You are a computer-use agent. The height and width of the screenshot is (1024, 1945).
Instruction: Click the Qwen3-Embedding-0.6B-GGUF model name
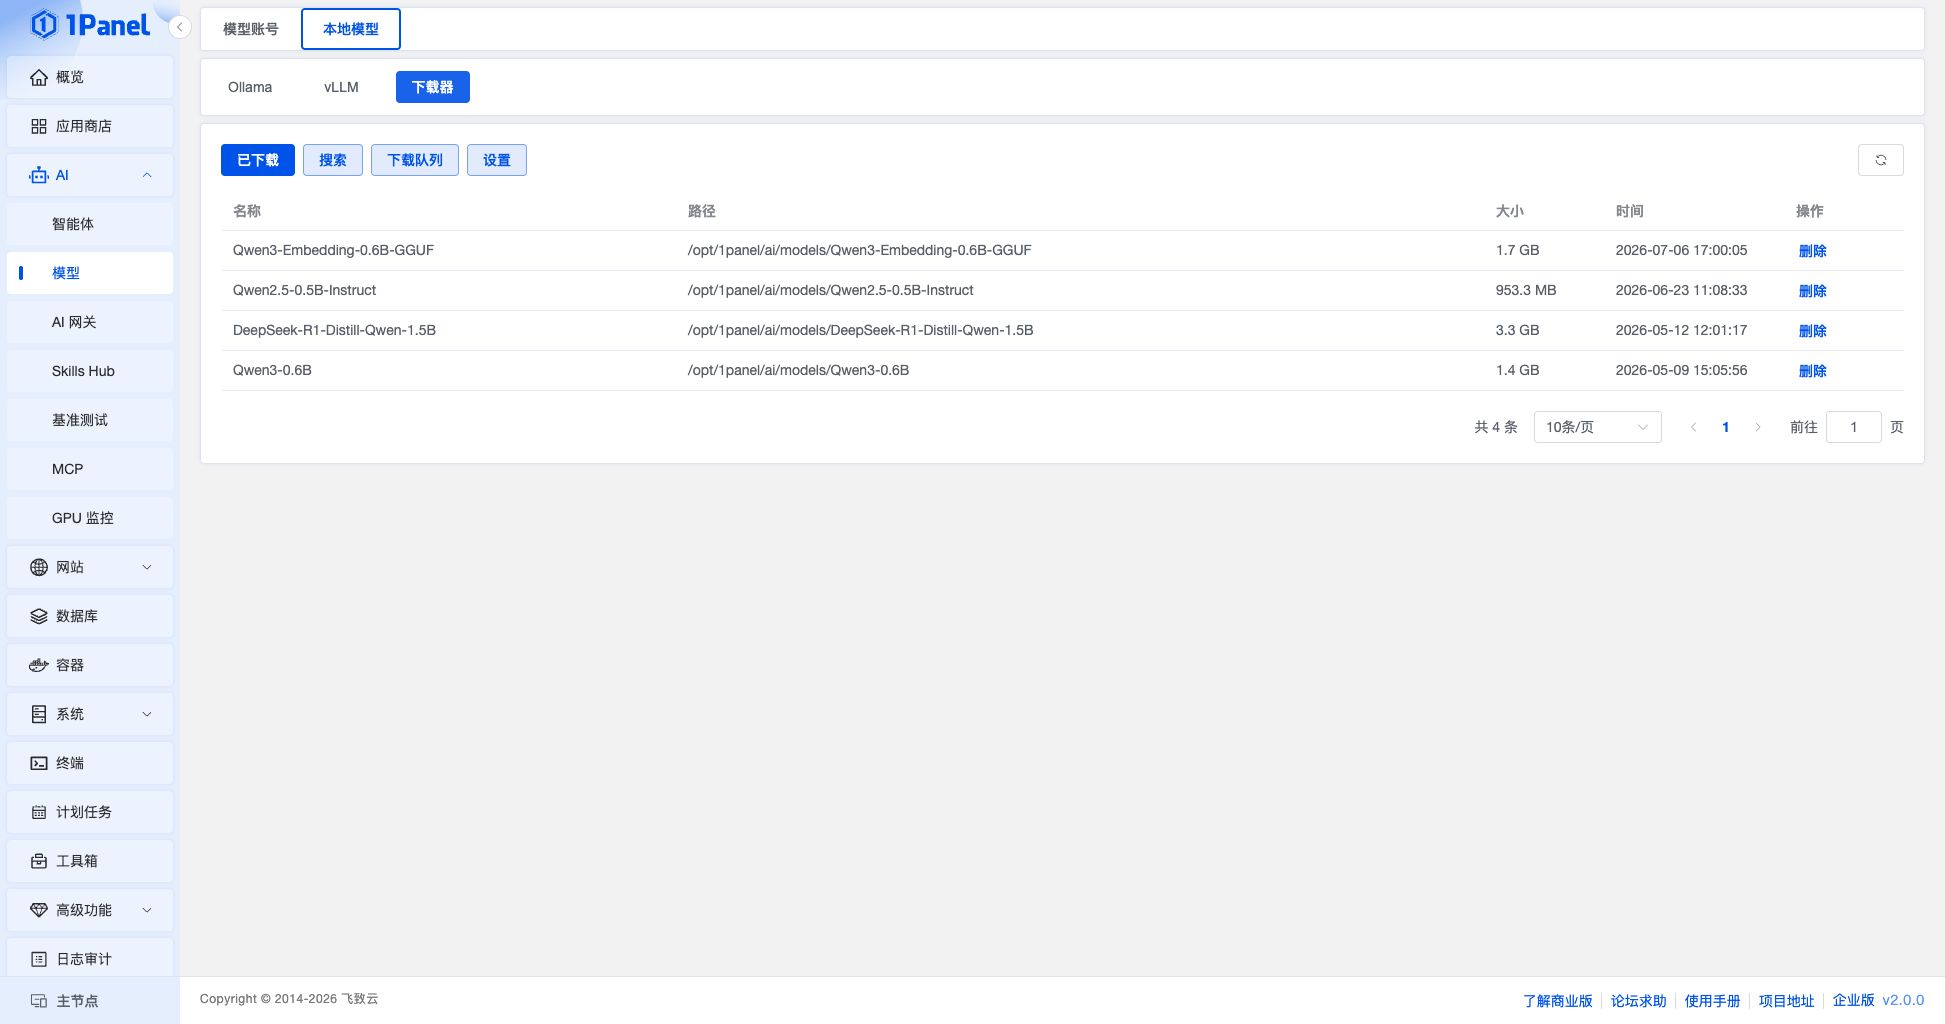(333, 250)
